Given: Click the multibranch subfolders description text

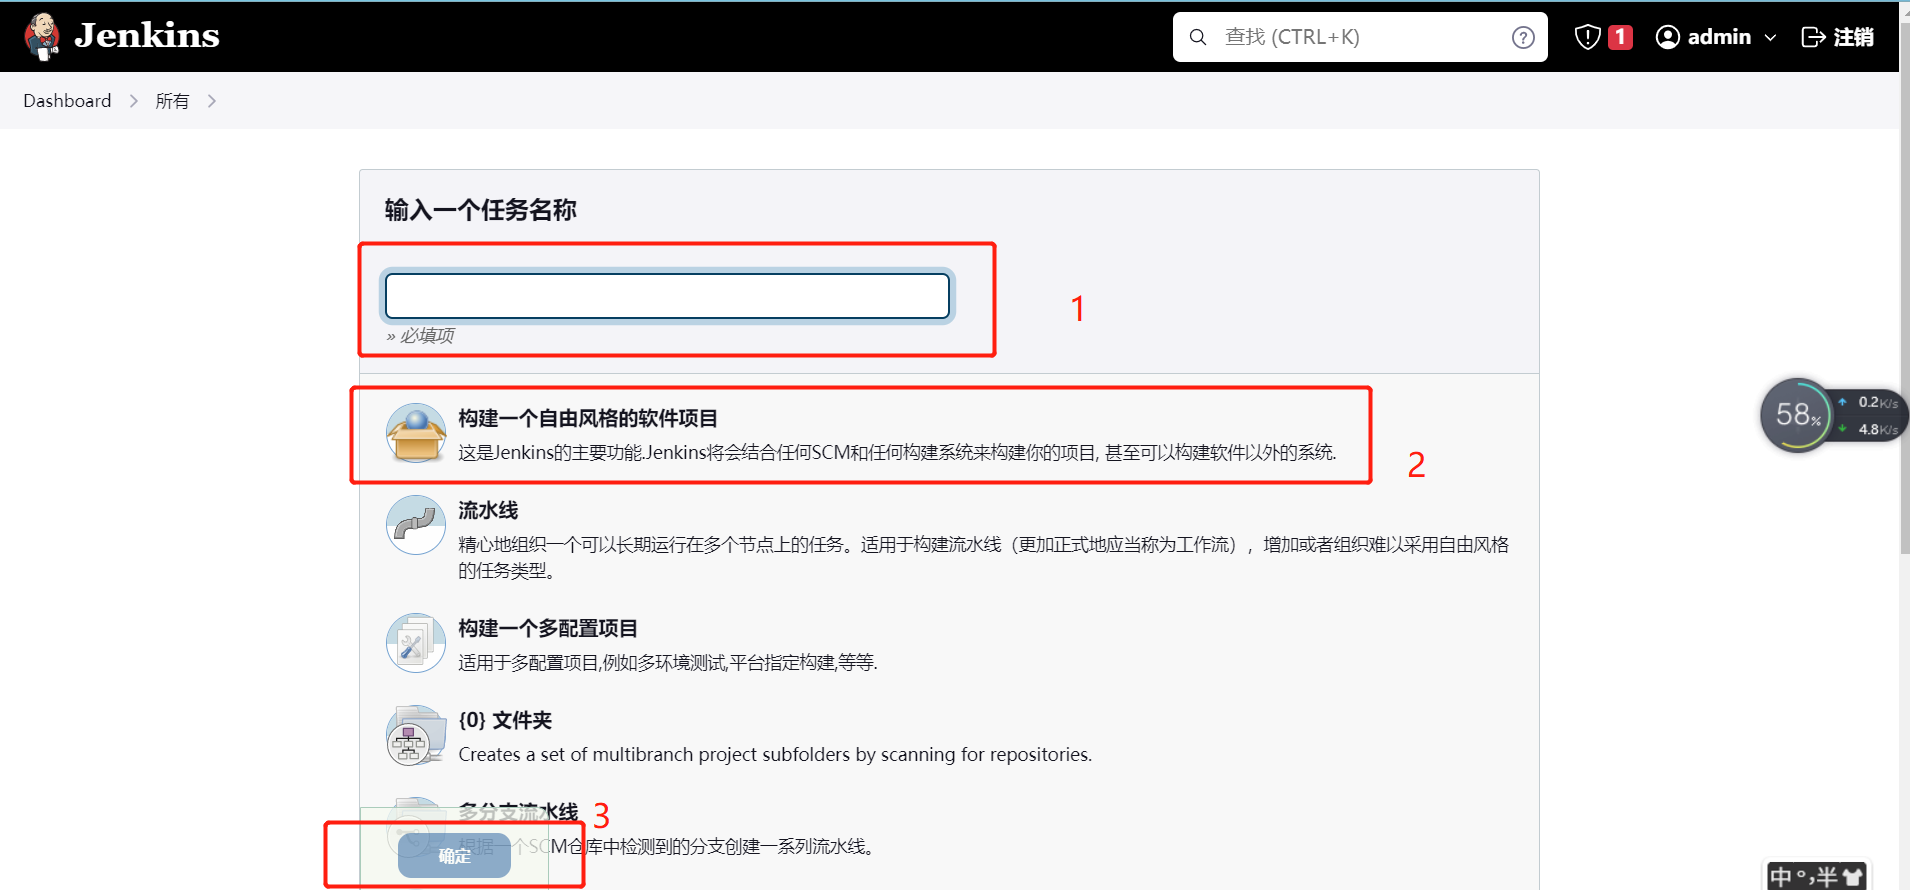Looking at the screenshot, I should (775, 755).
